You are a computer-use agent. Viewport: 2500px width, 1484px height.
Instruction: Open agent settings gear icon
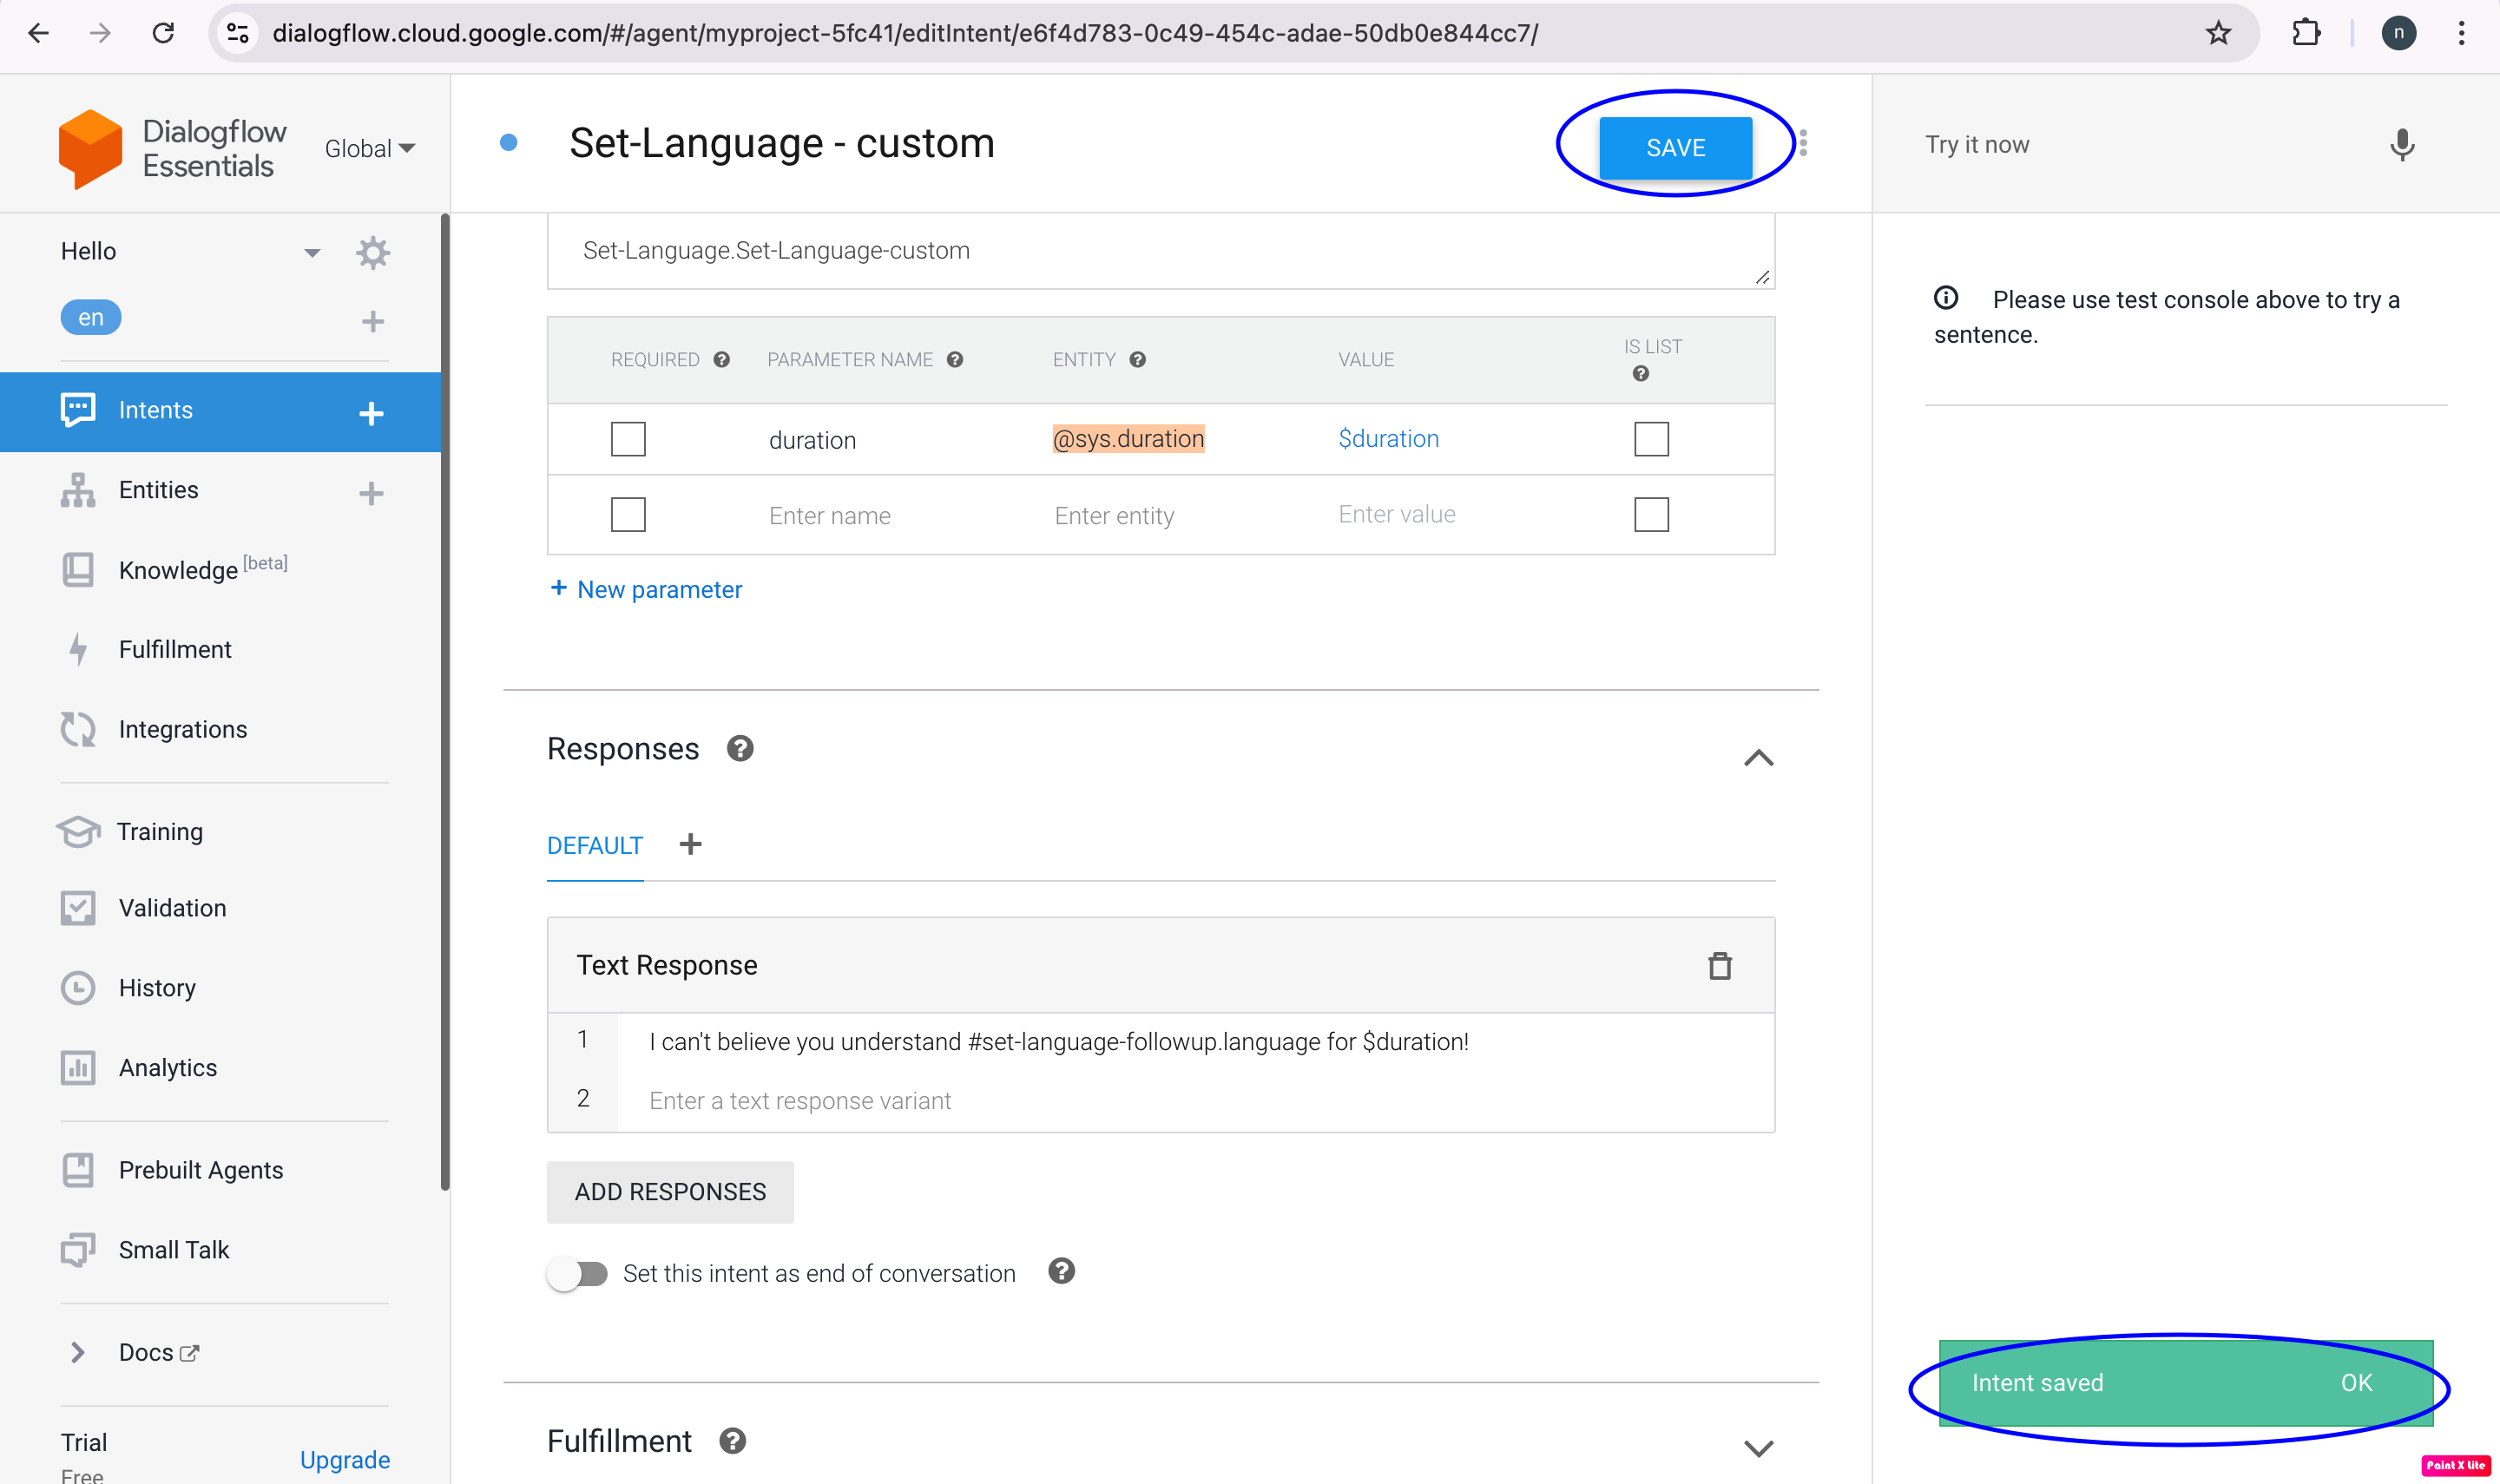[x=372, y=252]
